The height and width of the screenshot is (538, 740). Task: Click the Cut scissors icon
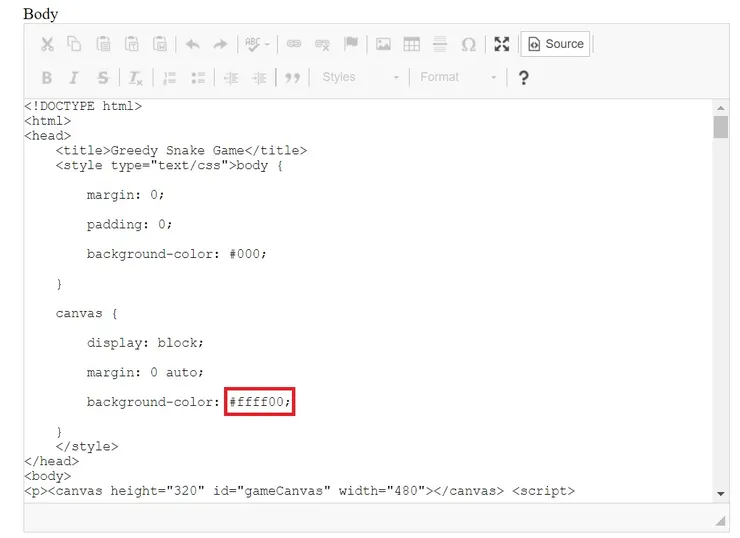[47, 44]
